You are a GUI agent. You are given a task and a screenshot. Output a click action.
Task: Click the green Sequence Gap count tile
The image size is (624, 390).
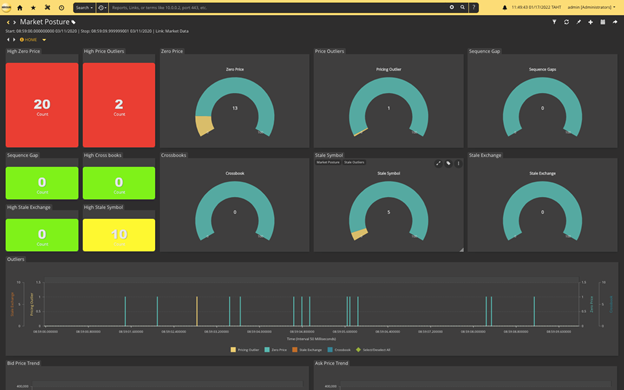coord(42,183)
